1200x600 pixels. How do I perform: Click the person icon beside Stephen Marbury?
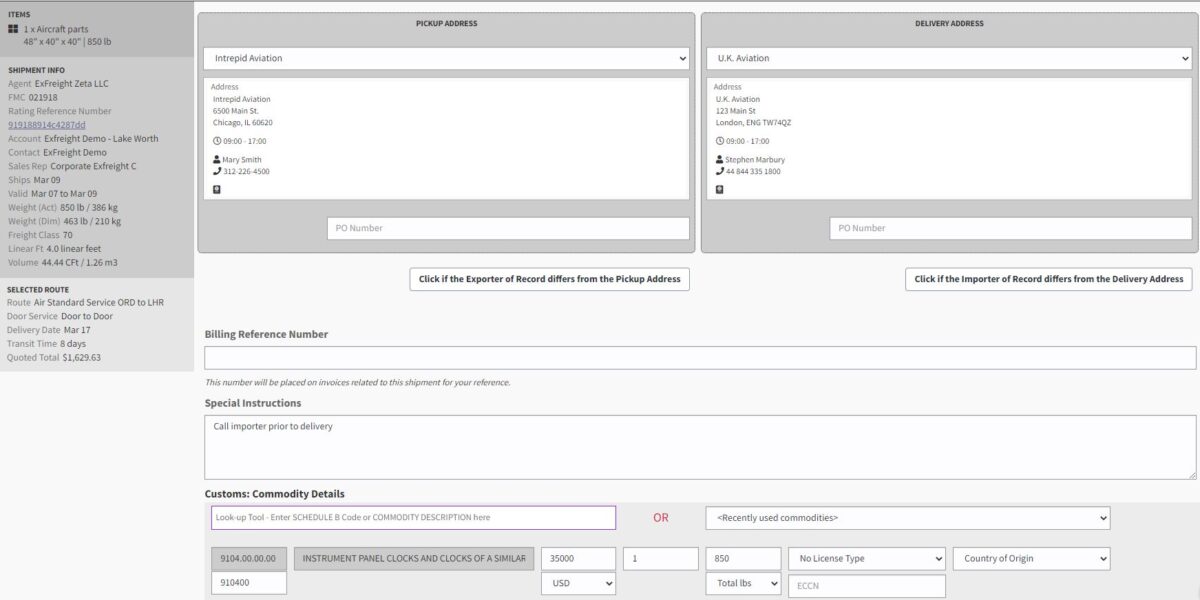(x=720, y=160)
